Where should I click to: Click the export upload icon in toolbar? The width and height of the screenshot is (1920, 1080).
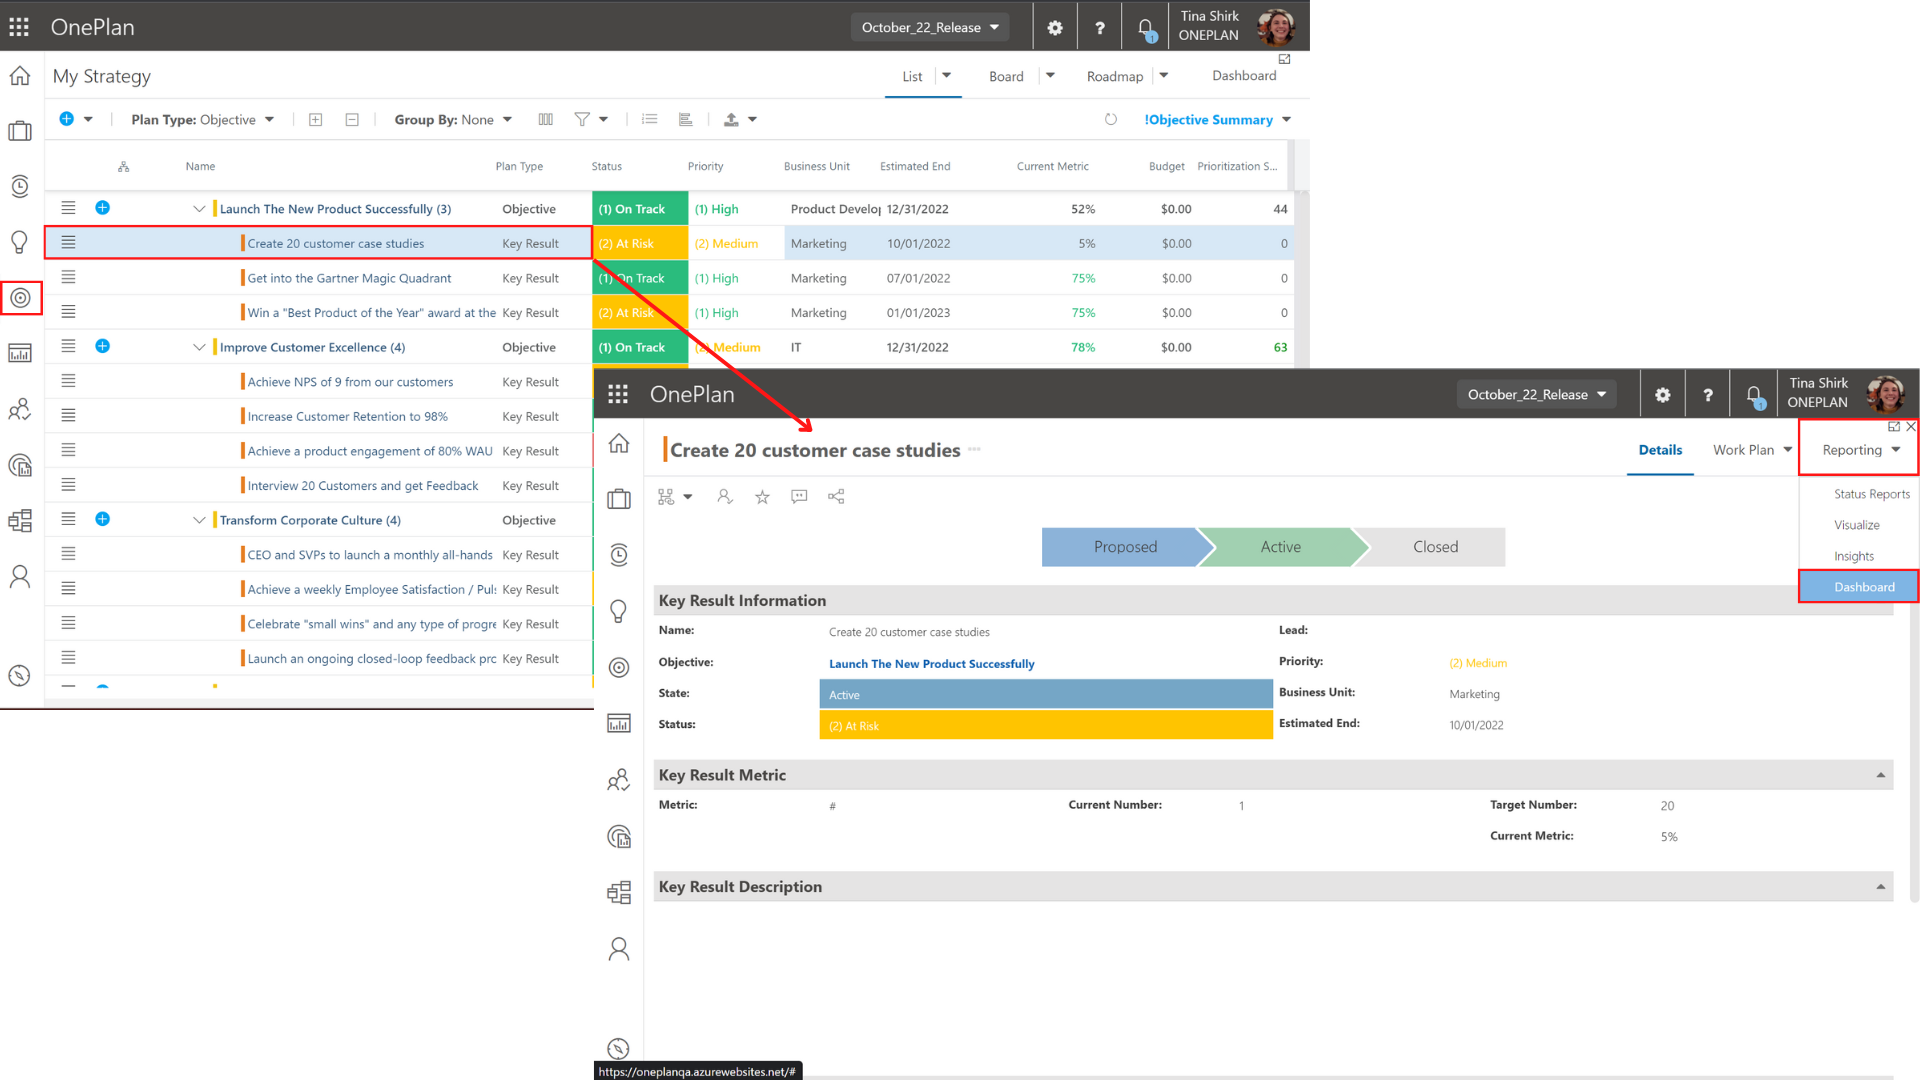731,119
